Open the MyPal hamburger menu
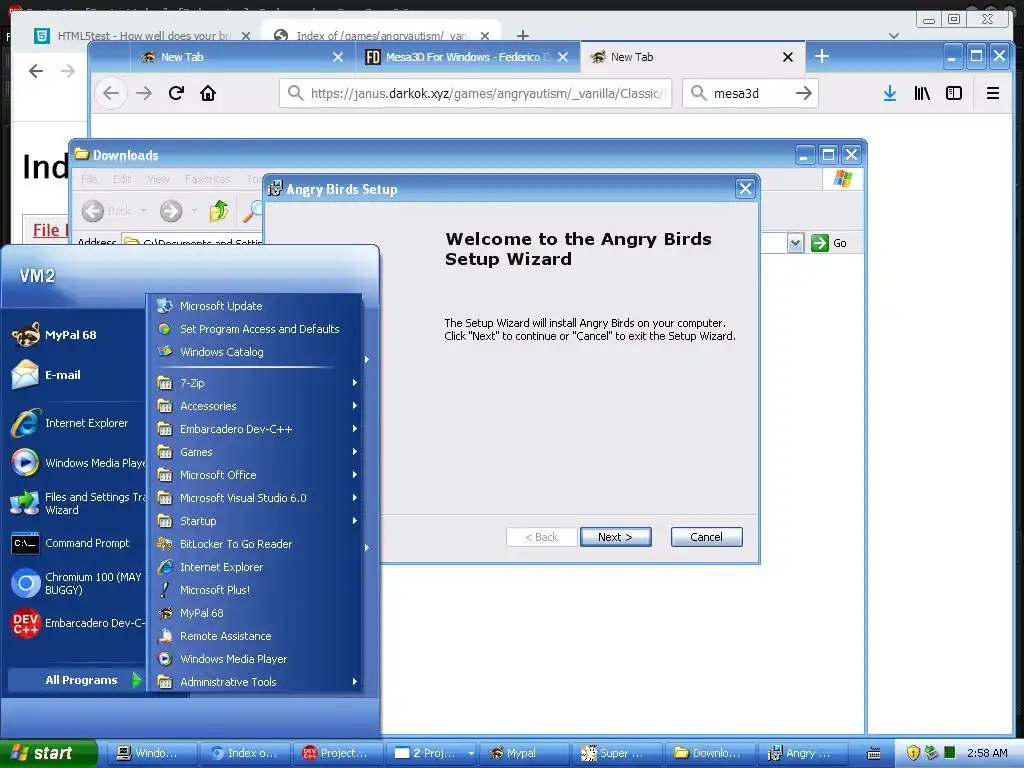 coord(993,93)
